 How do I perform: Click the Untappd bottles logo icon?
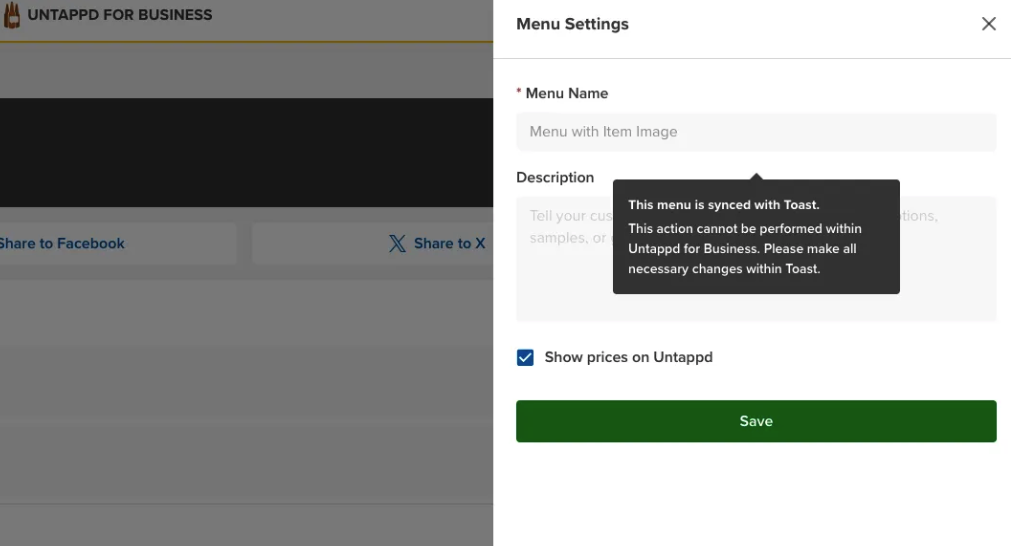point(11,15)
